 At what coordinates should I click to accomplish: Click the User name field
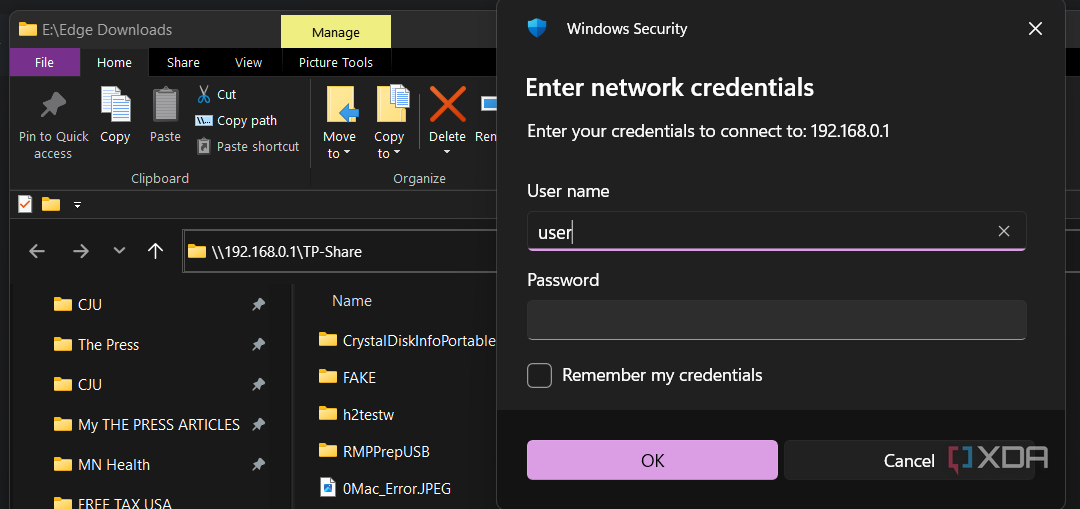click(776, 231)
